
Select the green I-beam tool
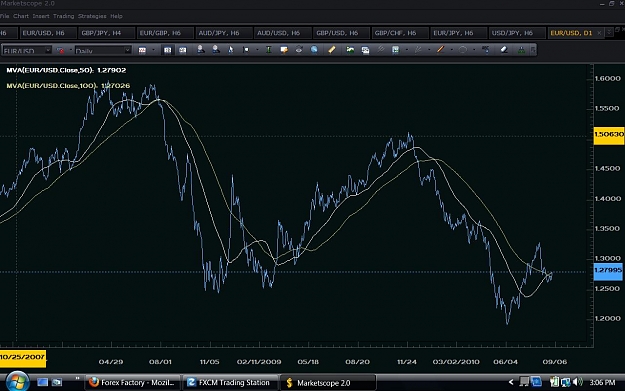pos(269,50)
